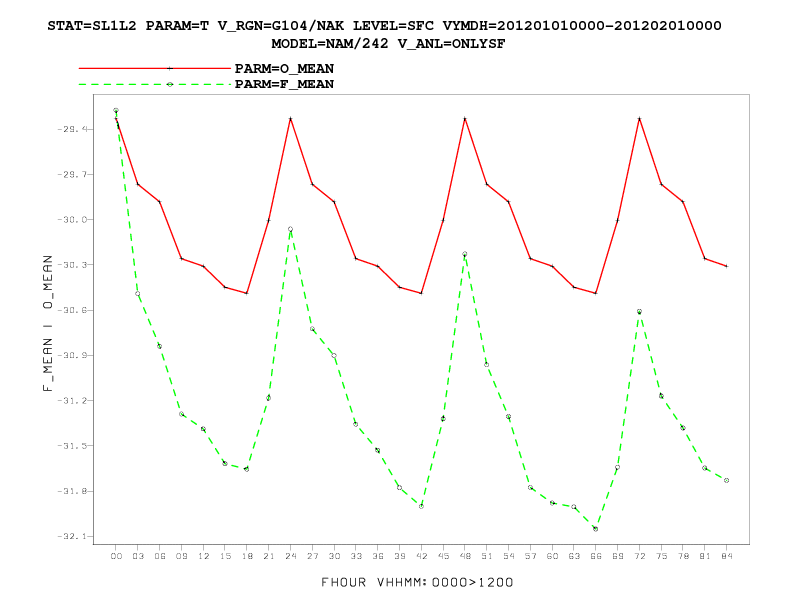Click the red O_MEAN peak at hour 72
This screenshot has width=792, height=612.
tap(639, 119)
